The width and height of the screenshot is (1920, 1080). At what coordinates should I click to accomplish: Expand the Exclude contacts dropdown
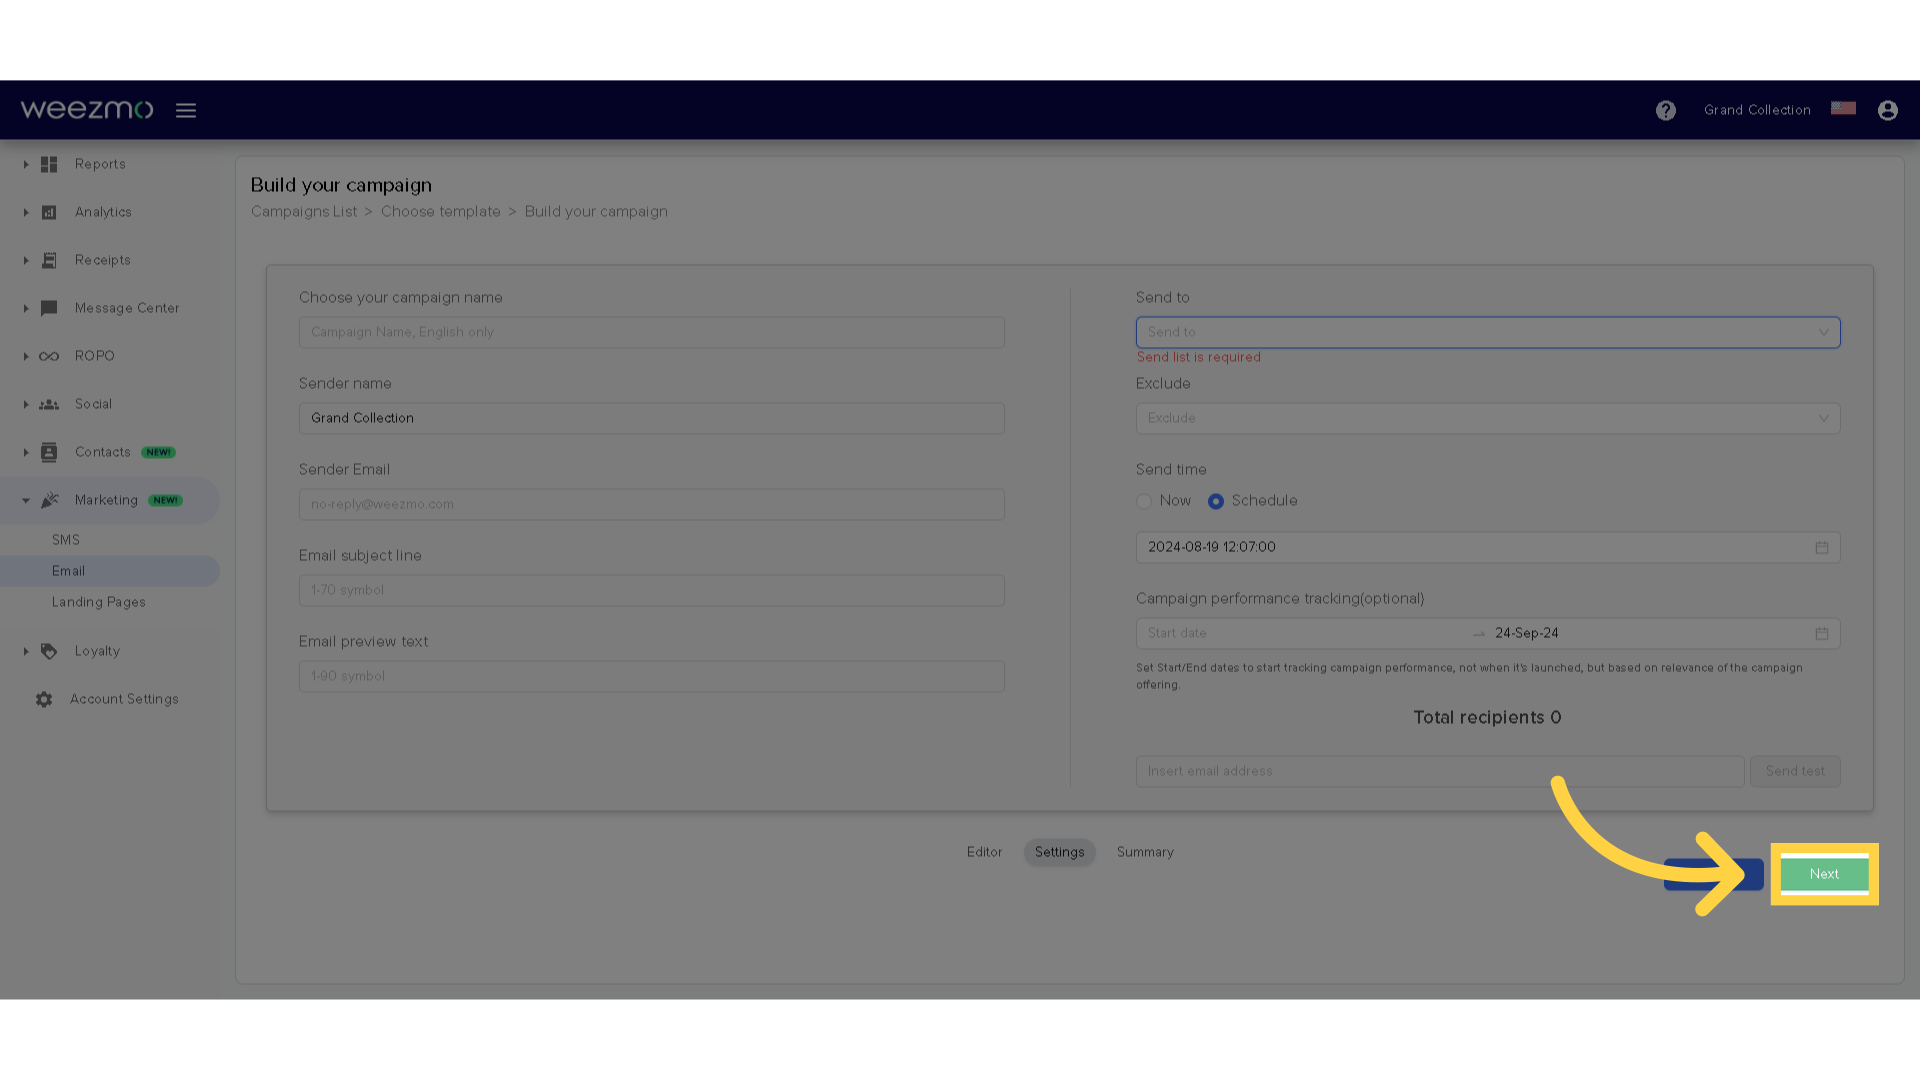click(x=1486, y=418)
